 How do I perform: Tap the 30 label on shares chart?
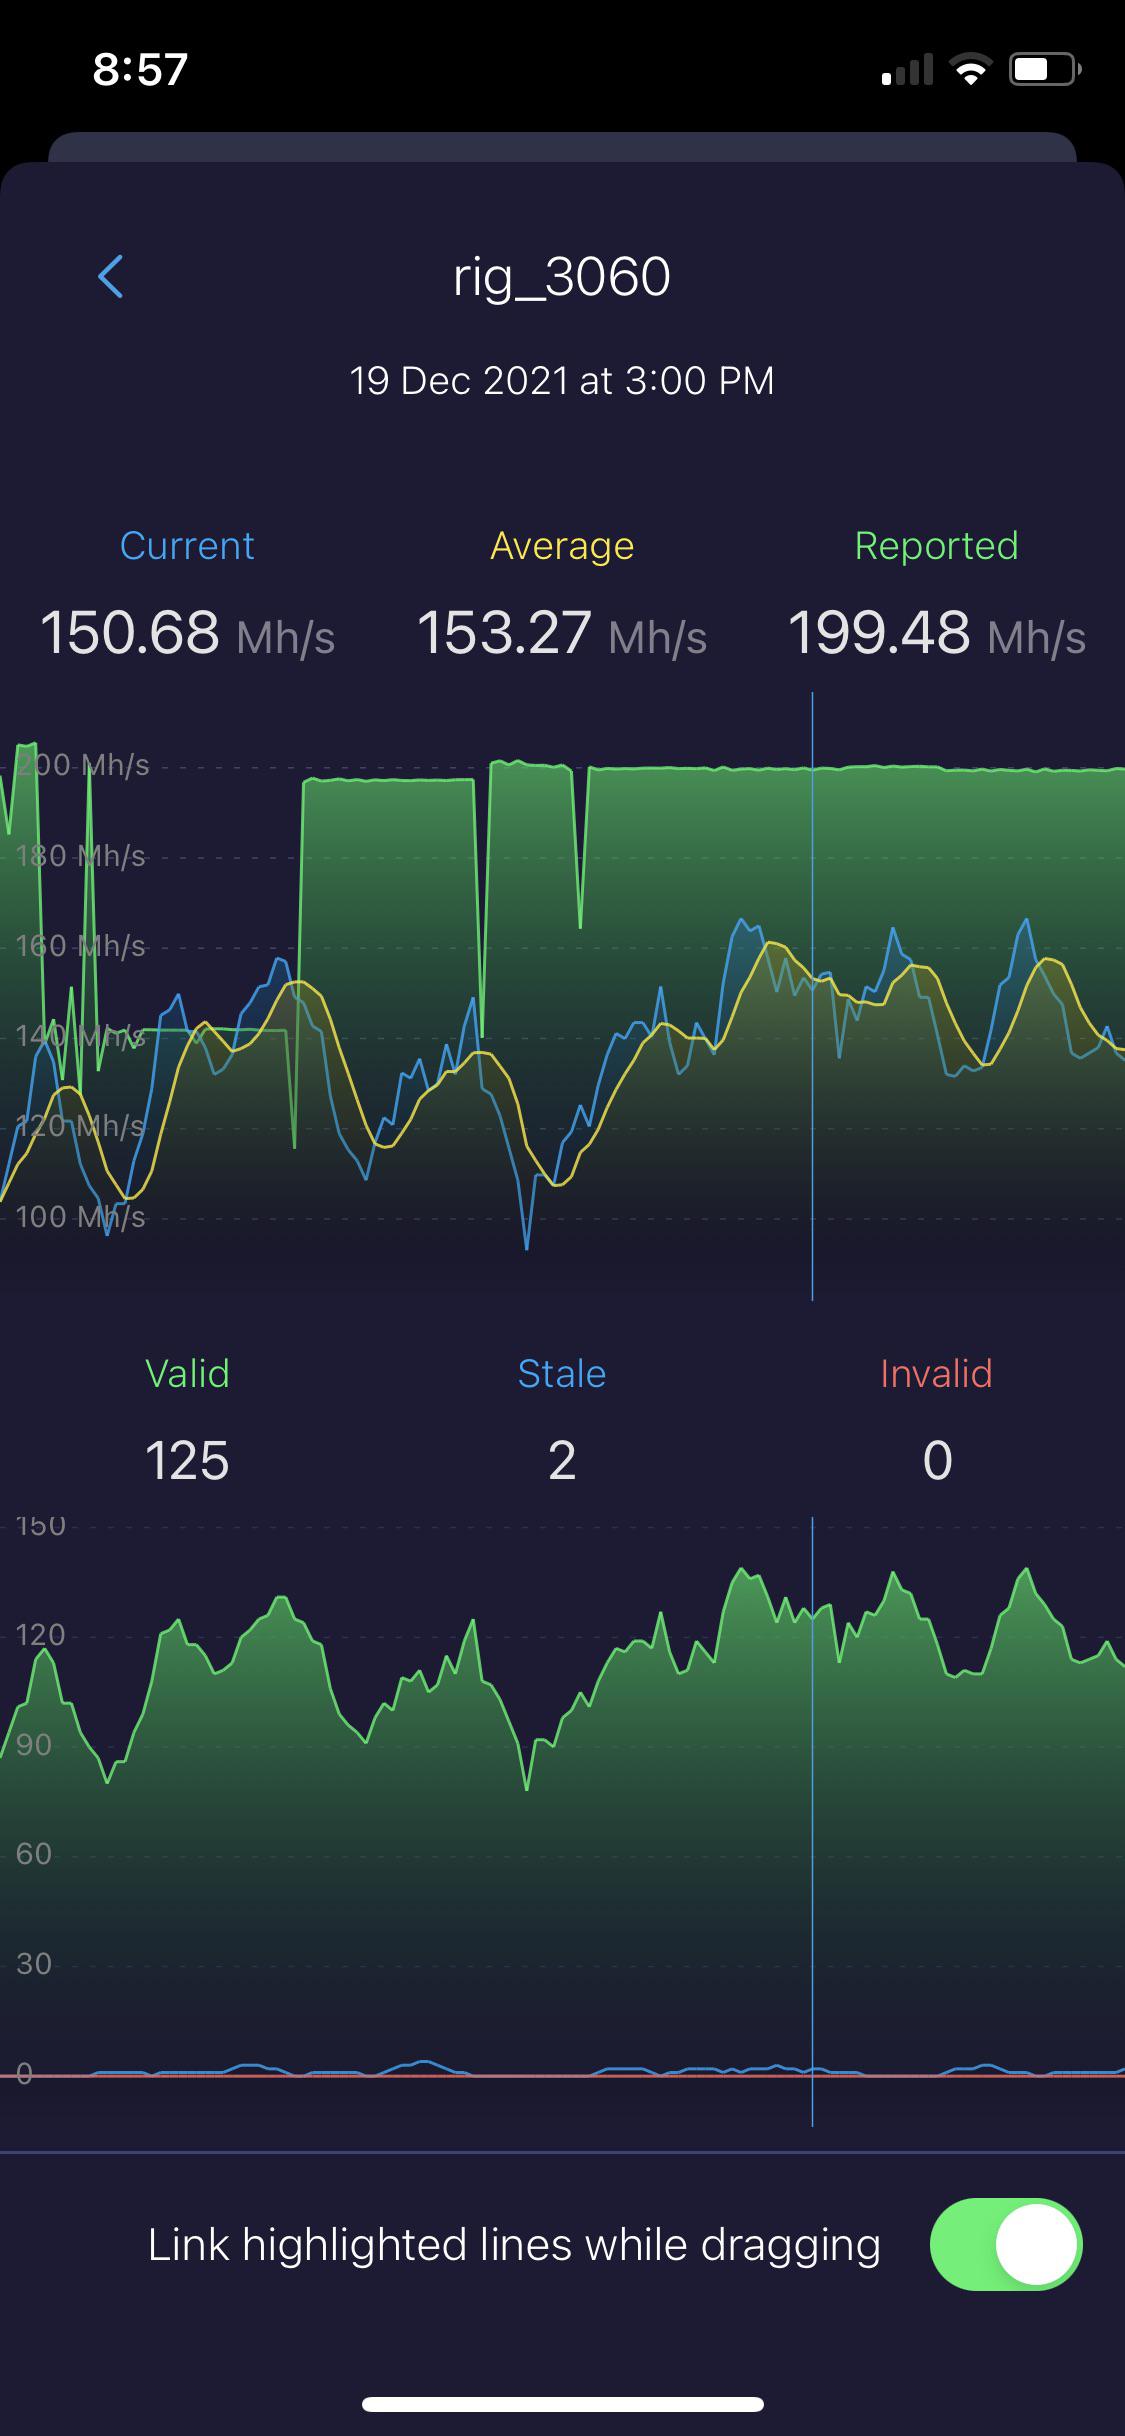coord(34,1964)
